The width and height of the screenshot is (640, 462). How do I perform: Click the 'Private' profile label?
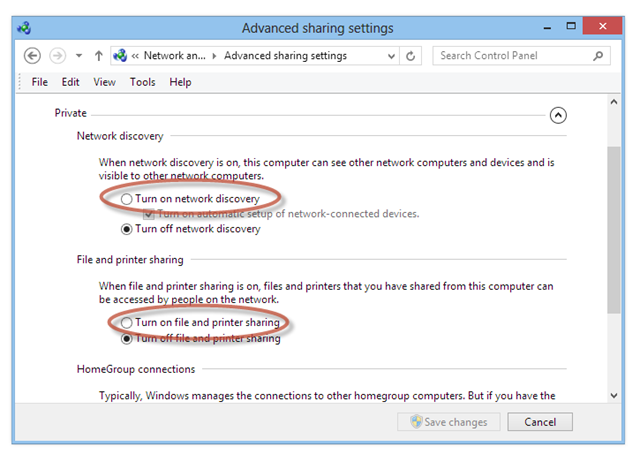[71, 113]
